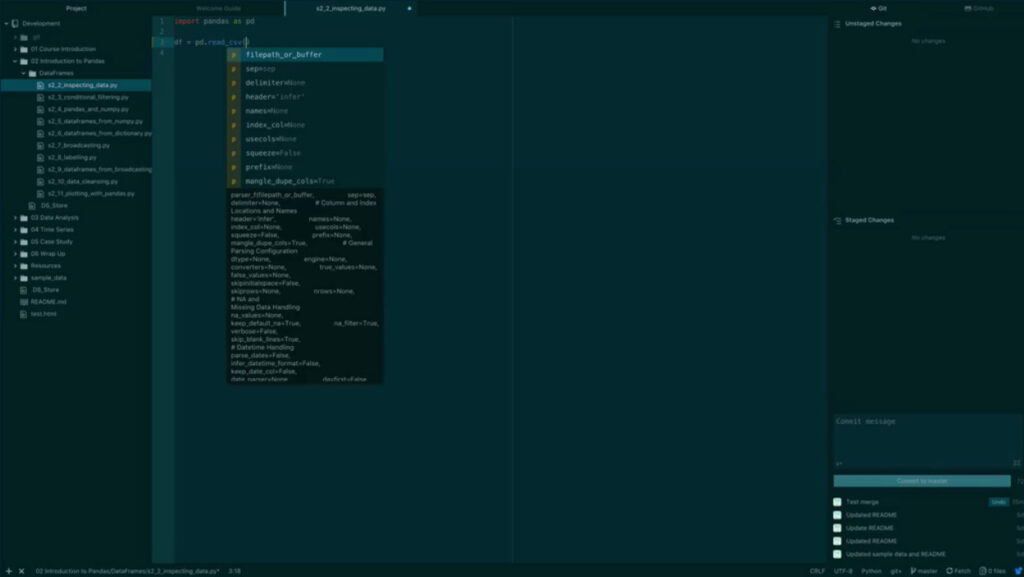Image resolution: width=1024 pixels, height=577 pixels.
Task: Click the Fetch sync icon in status bar
Action: [x=948, y=571]
